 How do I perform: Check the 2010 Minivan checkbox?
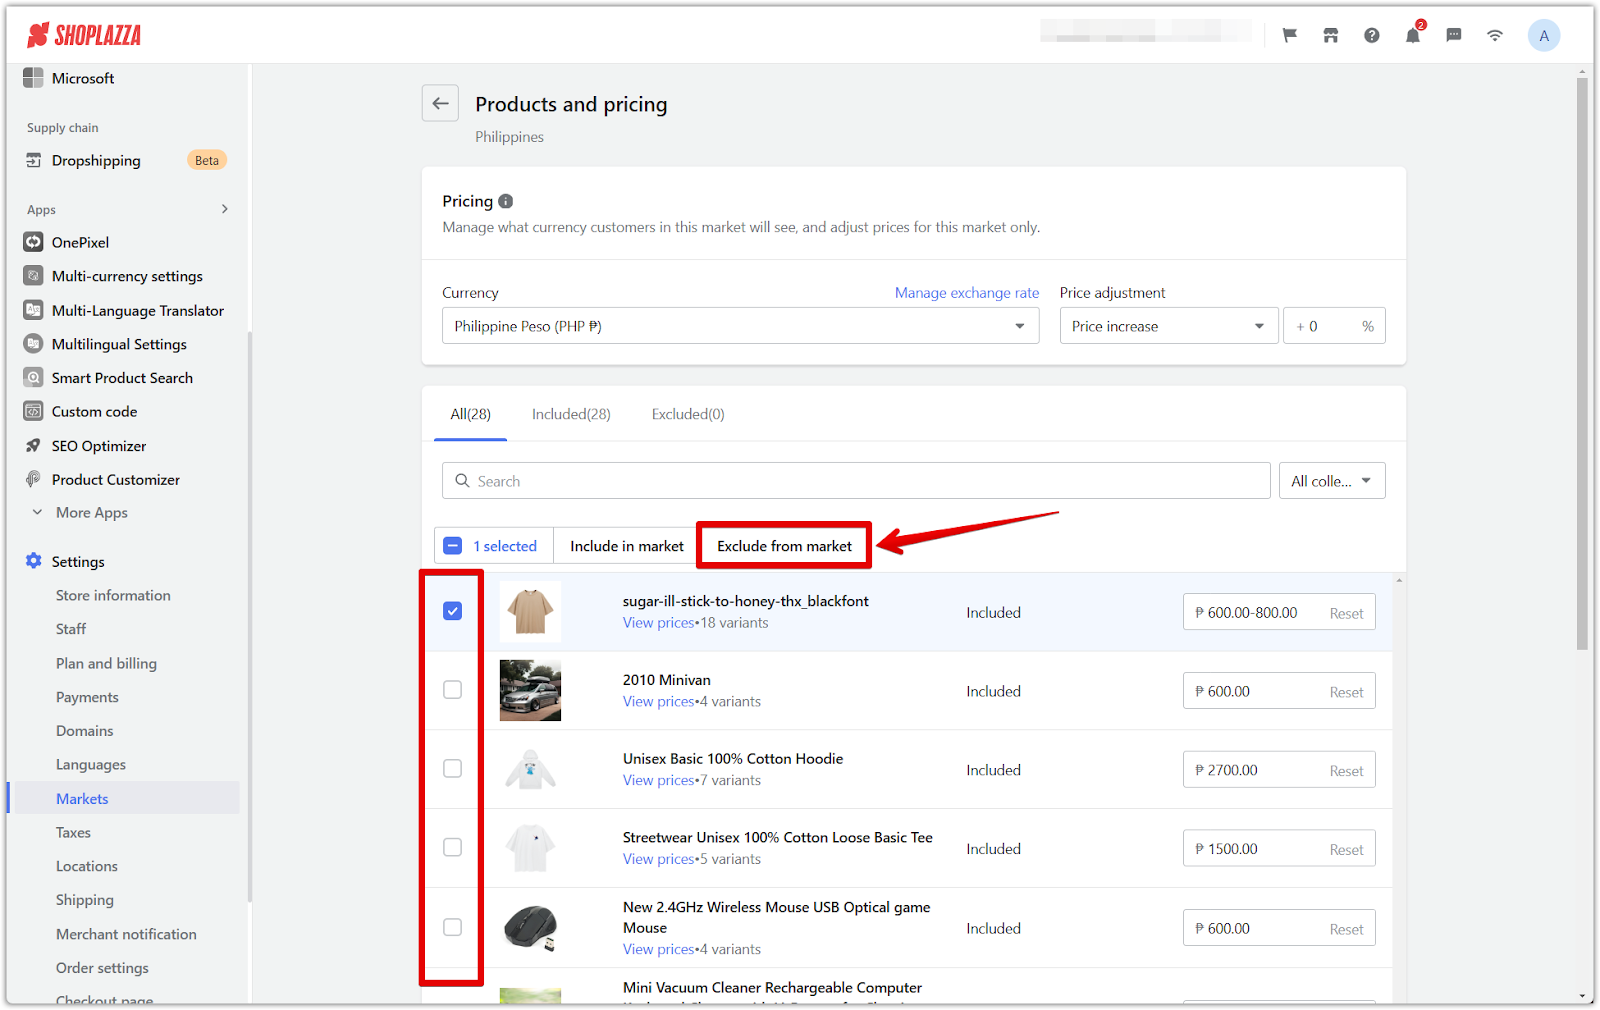coord(453,690)
